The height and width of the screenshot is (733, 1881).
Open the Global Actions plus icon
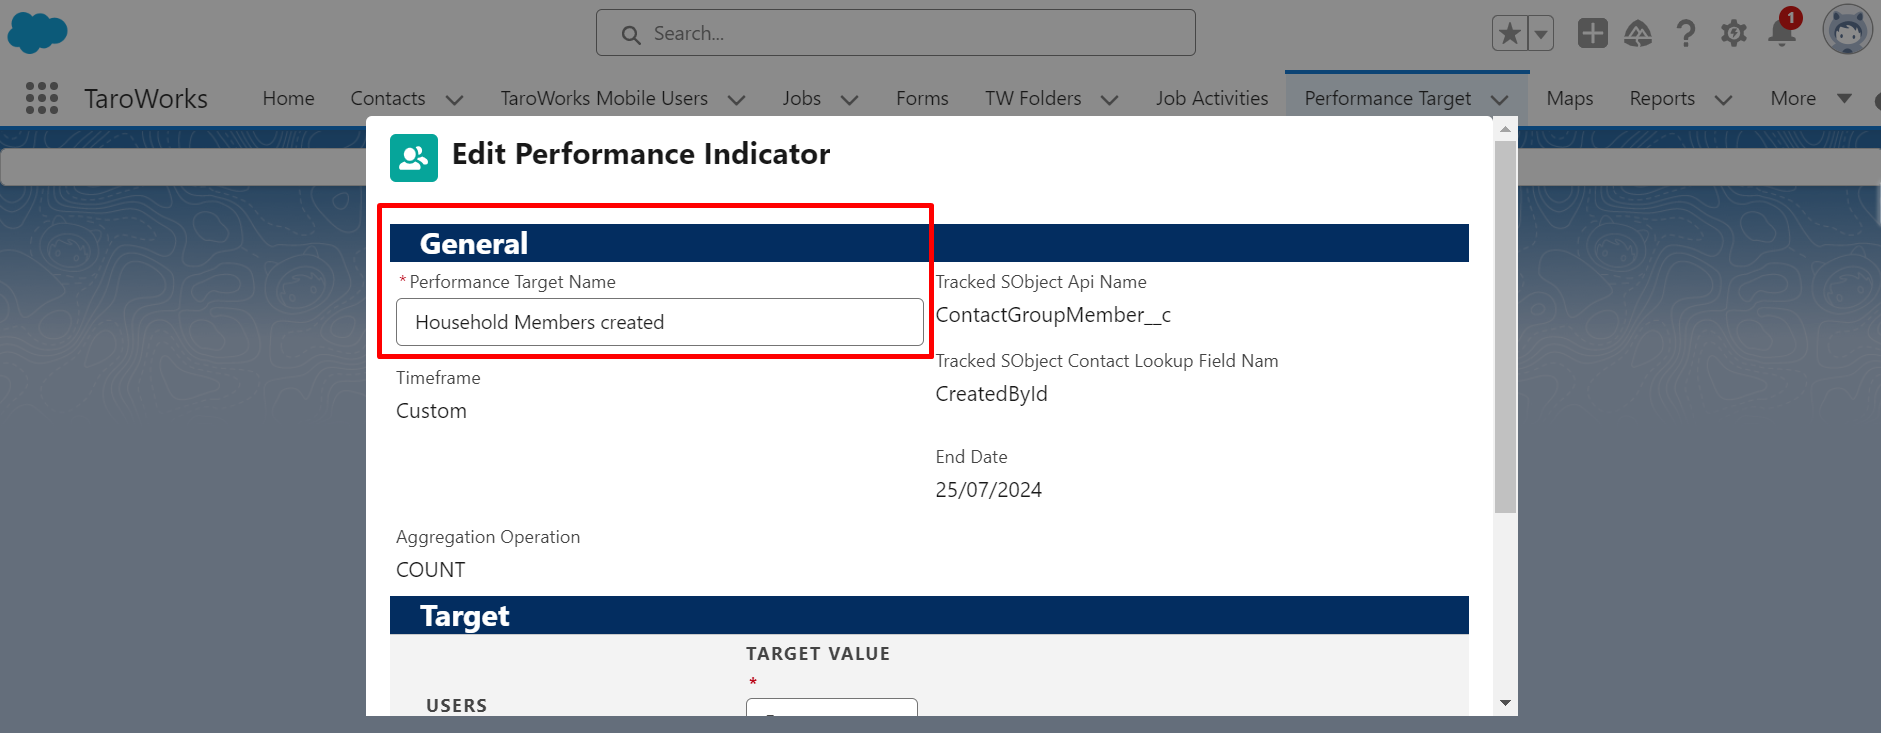click(1592, 34)
